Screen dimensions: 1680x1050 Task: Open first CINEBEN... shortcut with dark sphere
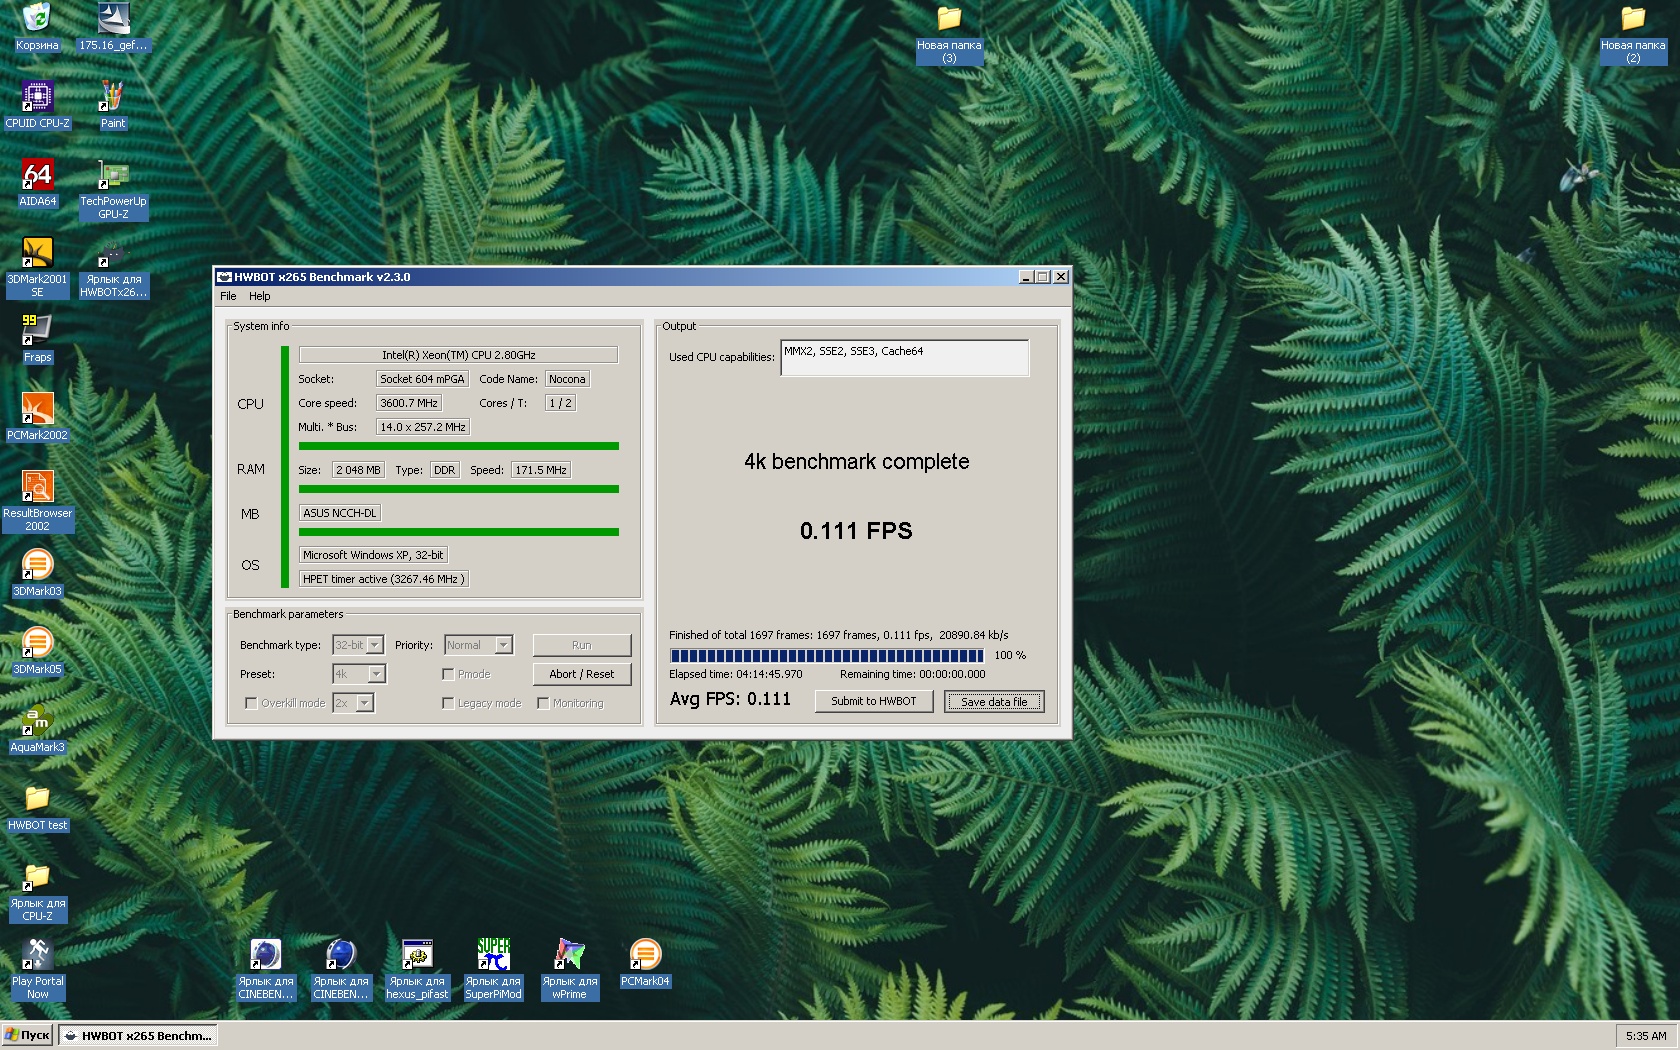(x=265, y=970)
